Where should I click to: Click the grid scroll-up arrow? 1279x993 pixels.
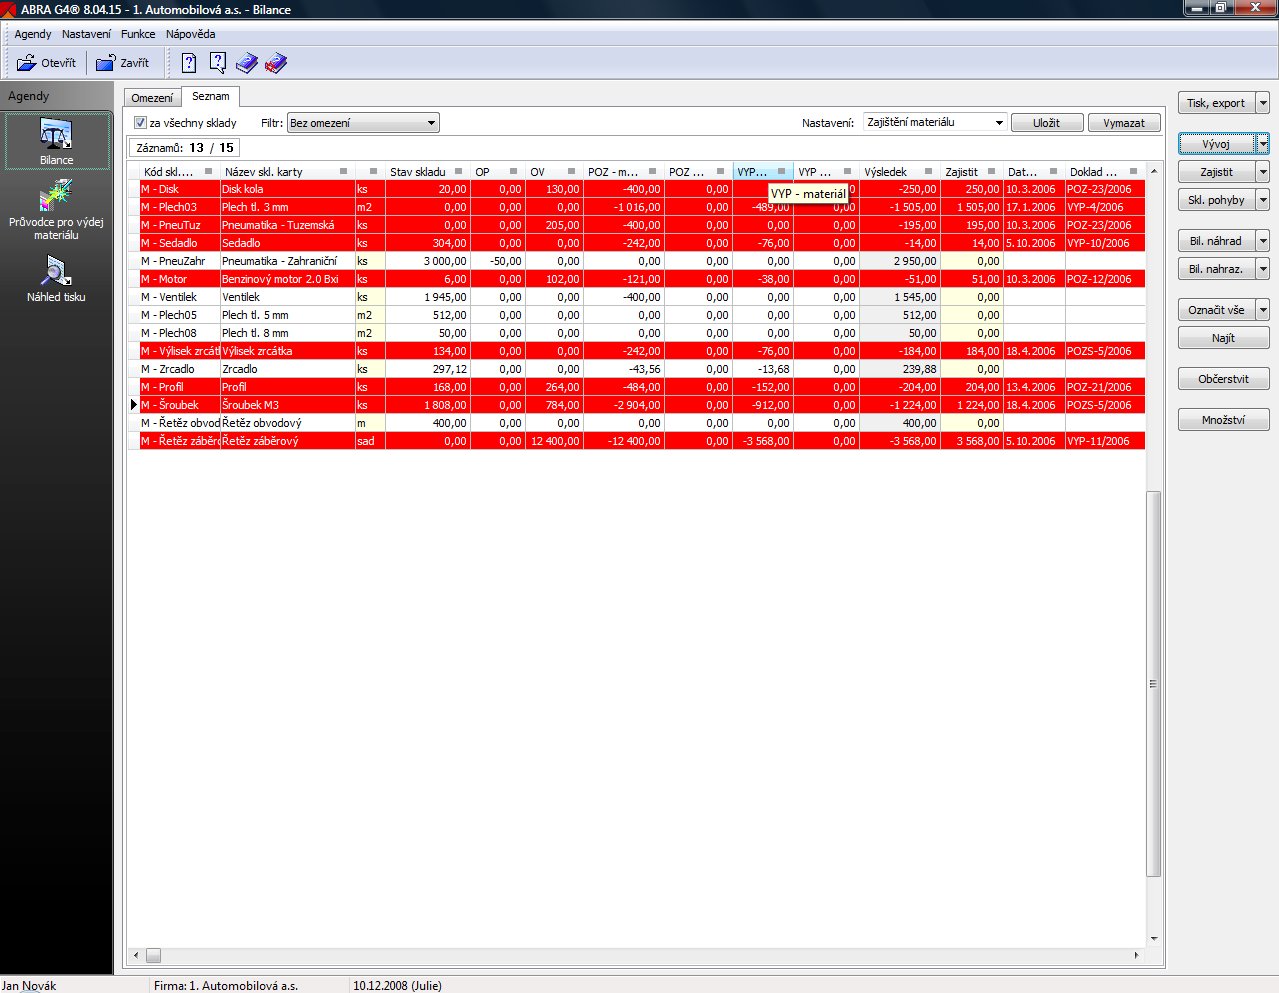pyautogui.click(x=1154, y=171)
